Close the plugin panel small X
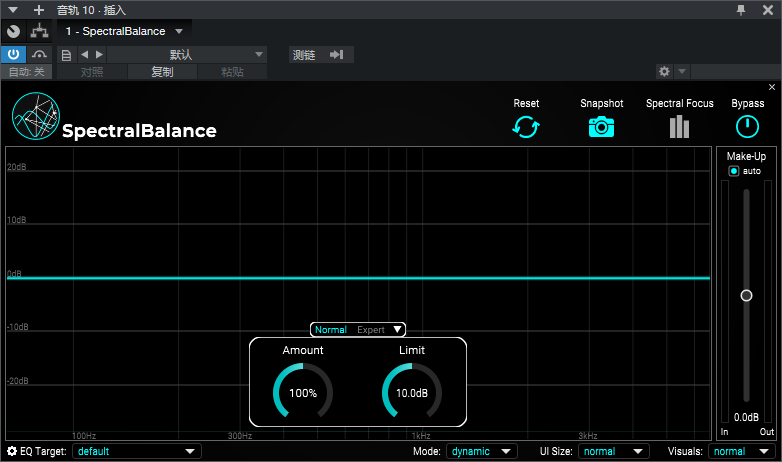This screenshot has width=782, height=462. click(772, 87)
